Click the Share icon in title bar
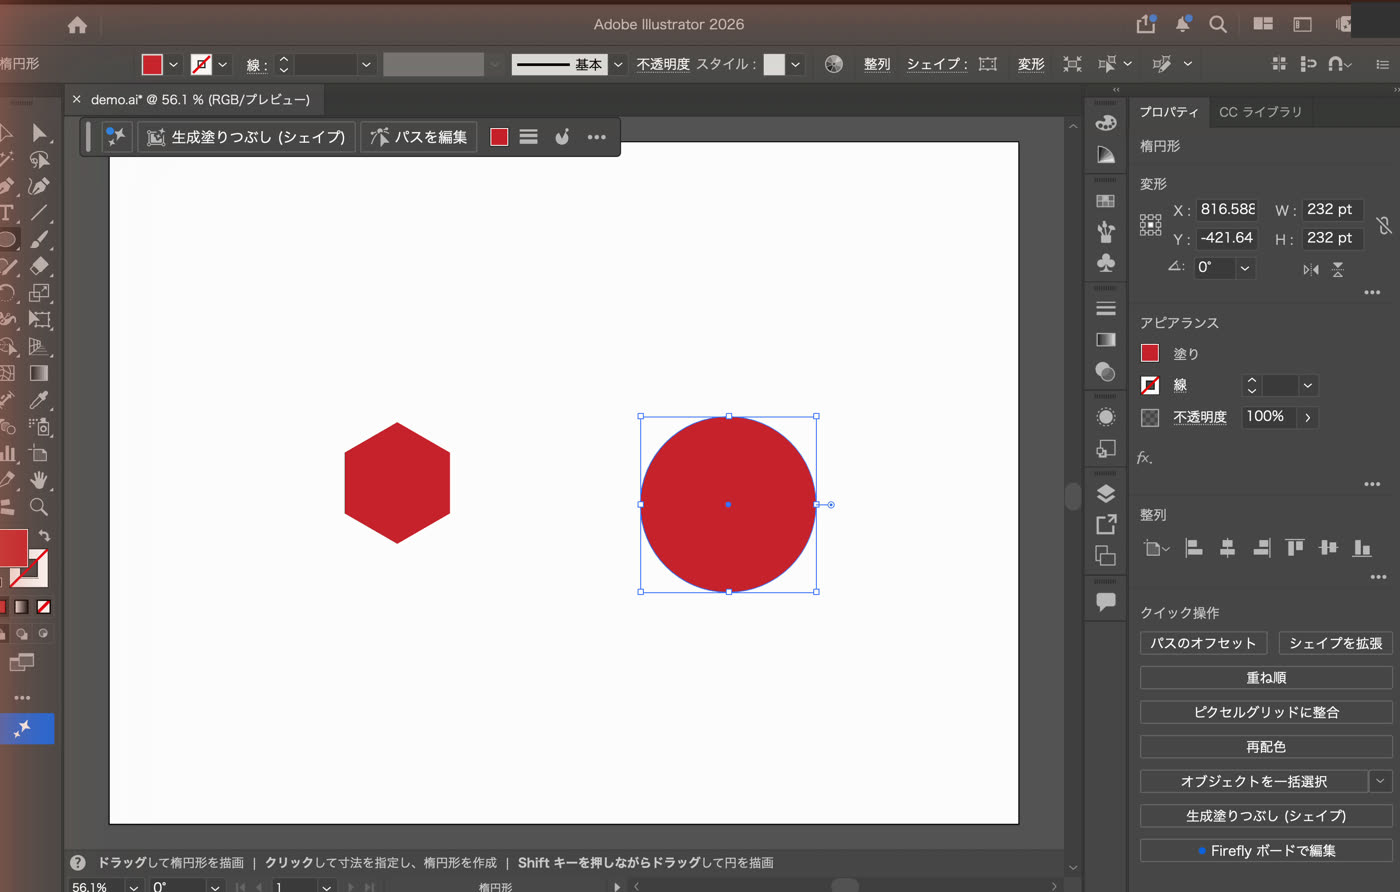Image resolution: width=1400 pixels, height=892 pixels. tap(1146, 24)
